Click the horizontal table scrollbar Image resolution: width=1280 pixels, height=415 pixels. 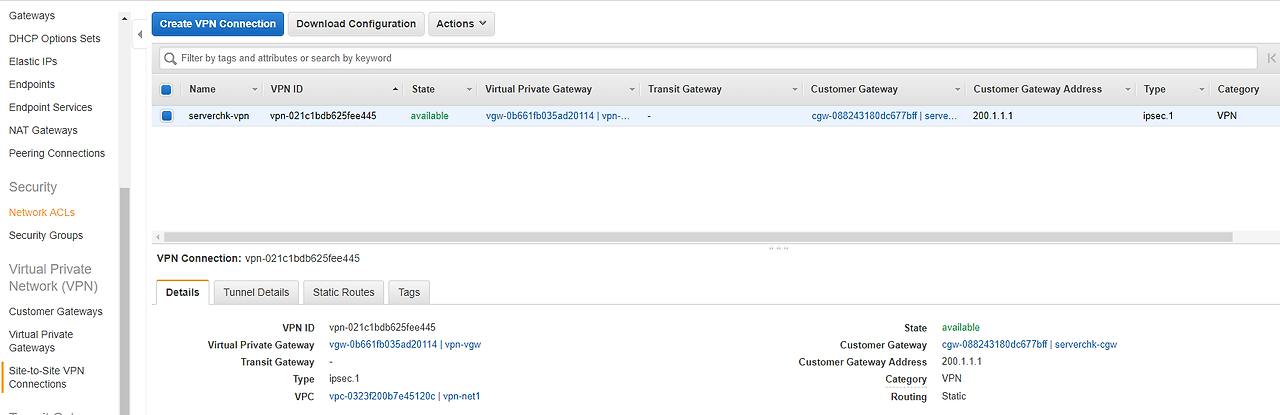(693, 237)
